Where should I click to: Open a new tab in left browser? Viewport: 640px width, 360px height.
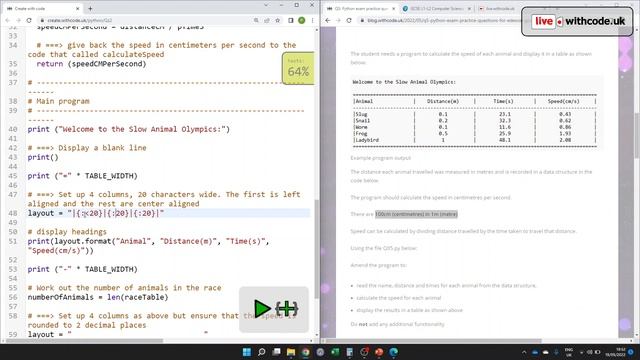point(90,8)
